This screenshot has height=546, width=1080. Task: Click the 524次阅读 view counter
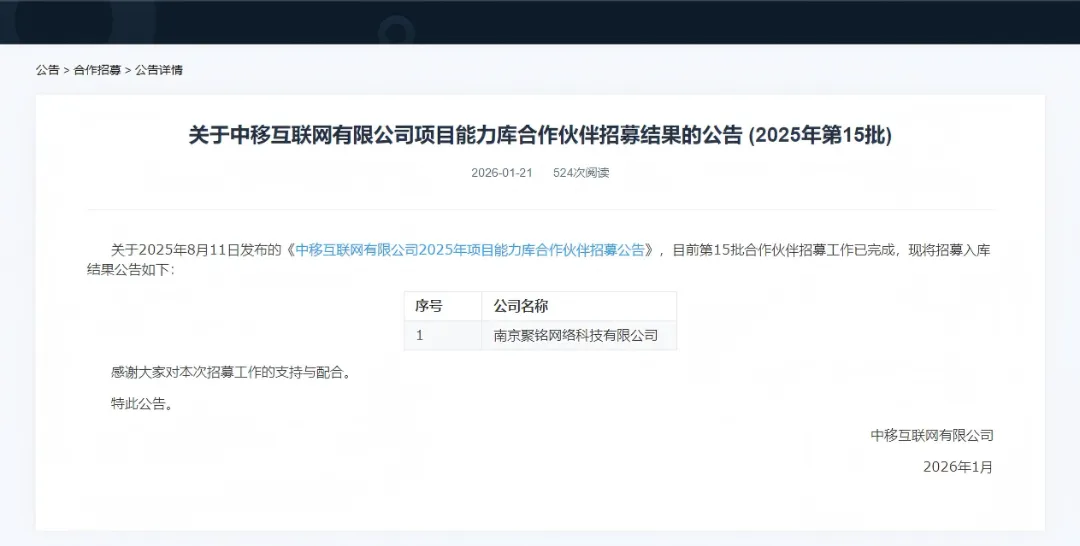coord(581,173)
